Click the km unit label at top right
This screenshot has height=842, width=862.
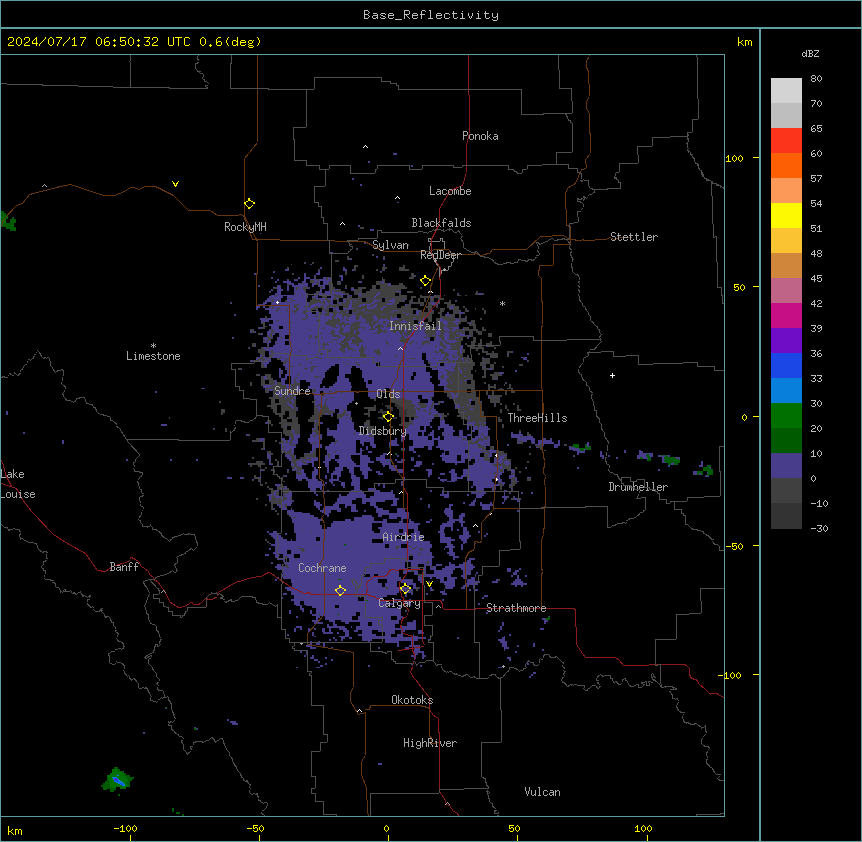(x=745, y=42)
